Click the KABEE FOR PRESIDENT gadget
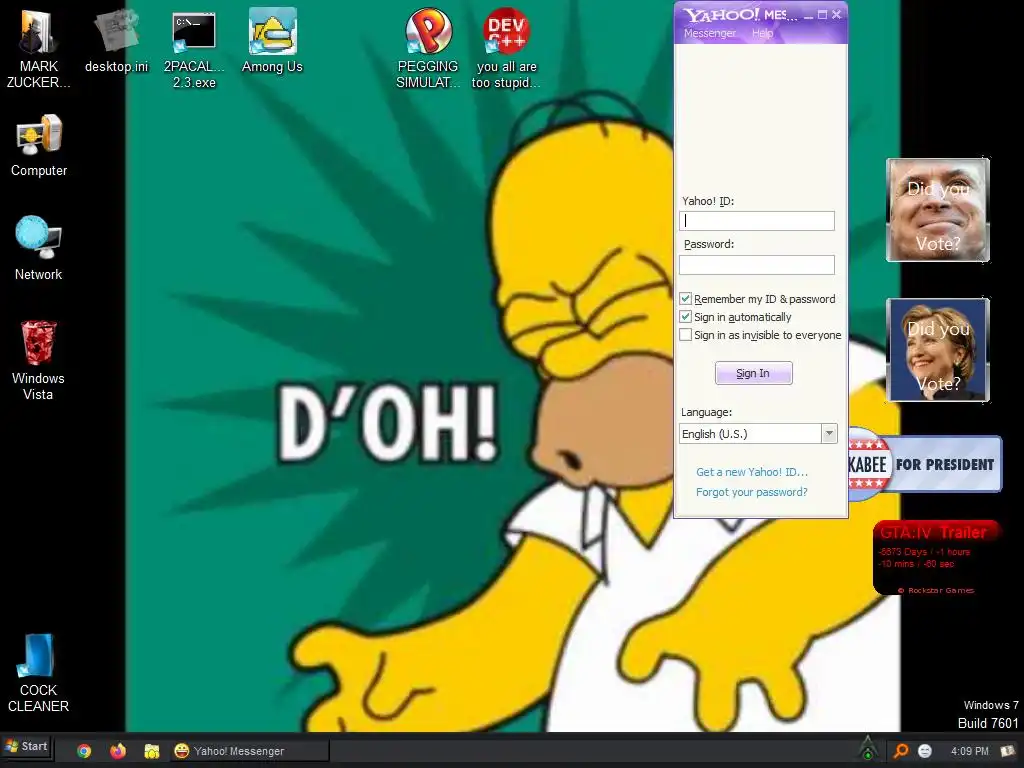Image resolution: width=1024 pixels, height=768 pixels. [925, 464]
